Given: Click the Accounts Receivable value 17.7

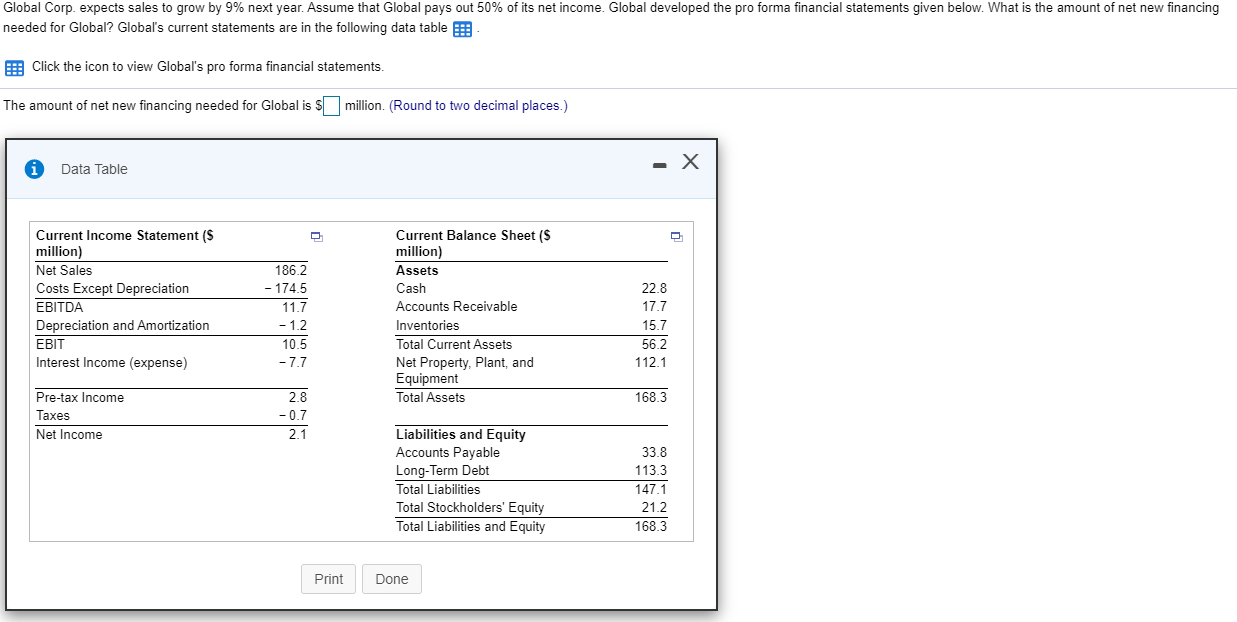Looking at the screenshot, I should (x=654, y=307).
